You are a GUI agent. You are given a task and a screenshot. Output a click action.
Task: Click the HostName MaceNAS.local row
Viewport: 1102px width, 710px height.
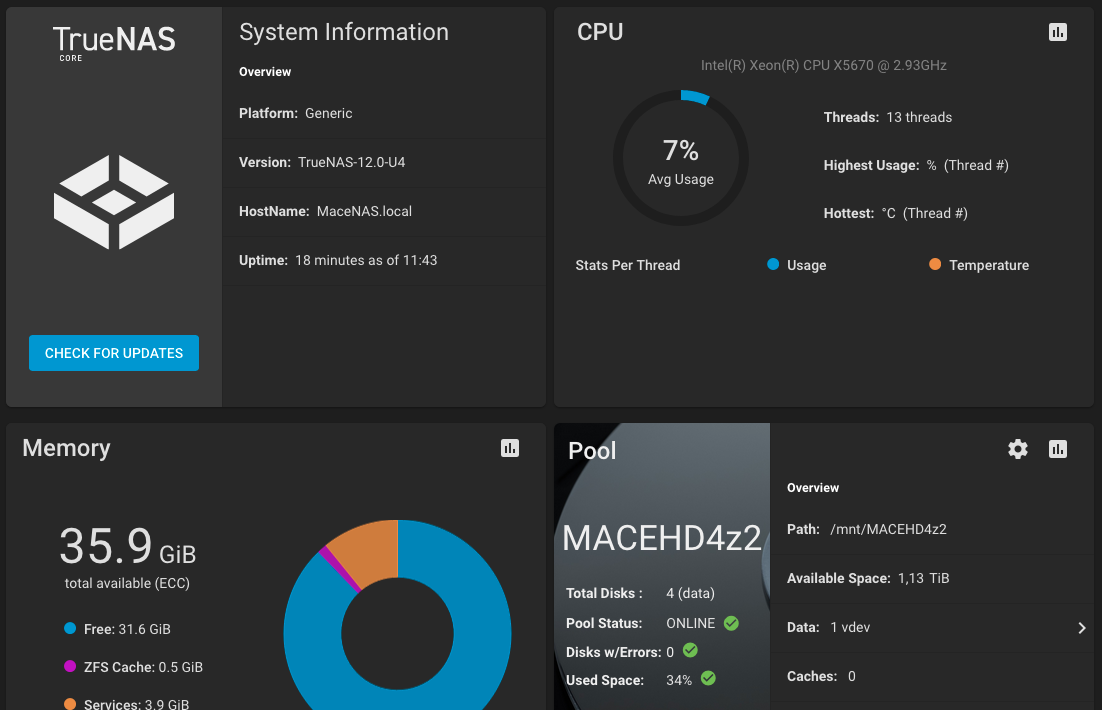pyautogui.click(x=384, y=212)
